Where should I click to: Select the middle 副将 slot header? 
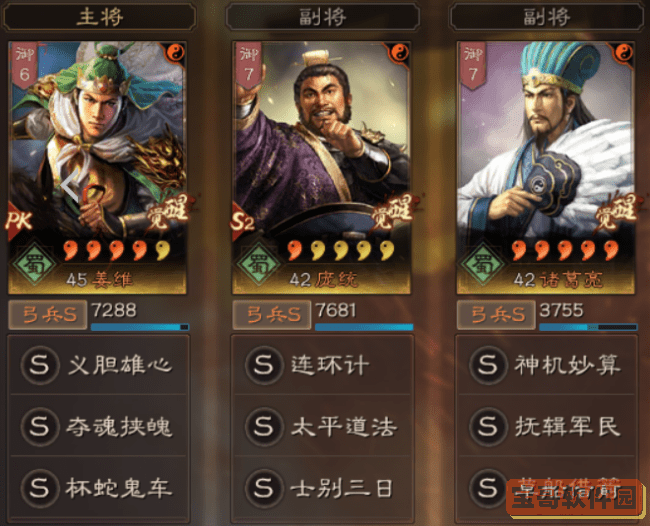pyautogui.click(x=323, y=17)
